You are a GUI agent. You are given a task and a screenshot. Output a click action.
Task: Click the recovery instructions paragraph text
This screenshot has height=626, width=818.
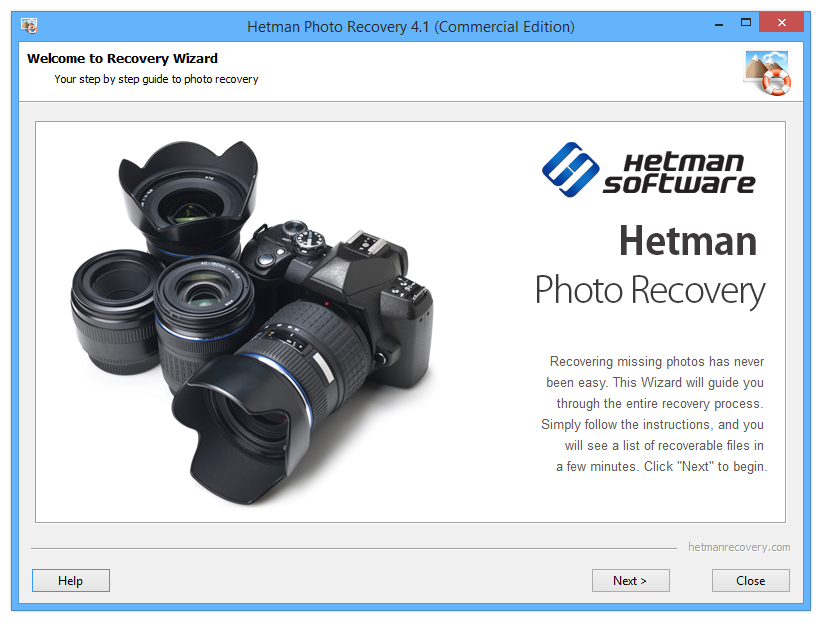coord(655,414)
